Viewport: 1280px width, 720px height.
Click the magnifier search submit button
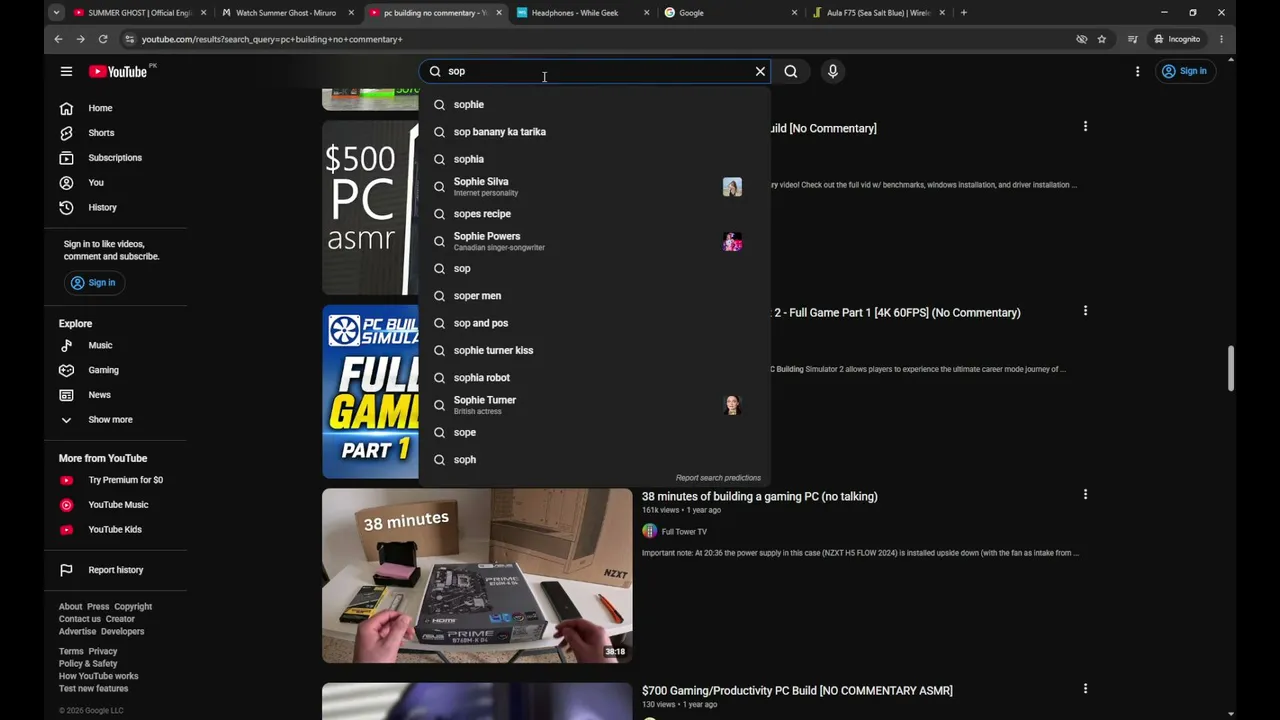pyautogui.click(x=791, y=71)
